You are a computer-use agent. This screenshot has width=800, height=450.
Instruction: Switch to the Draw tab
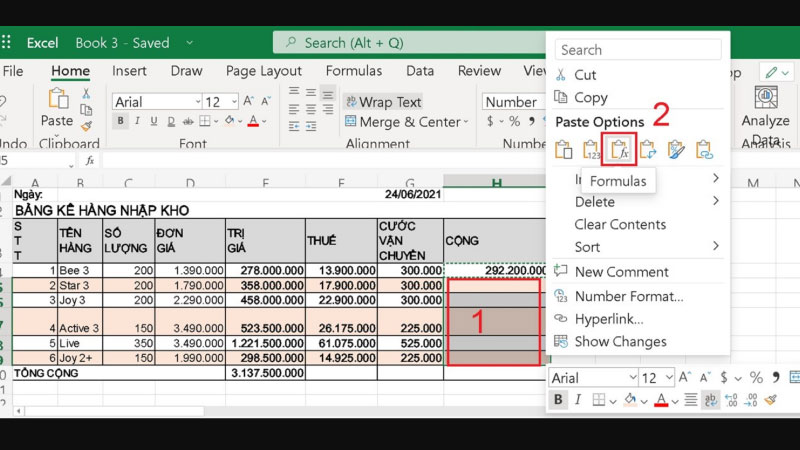pos(186,71)
